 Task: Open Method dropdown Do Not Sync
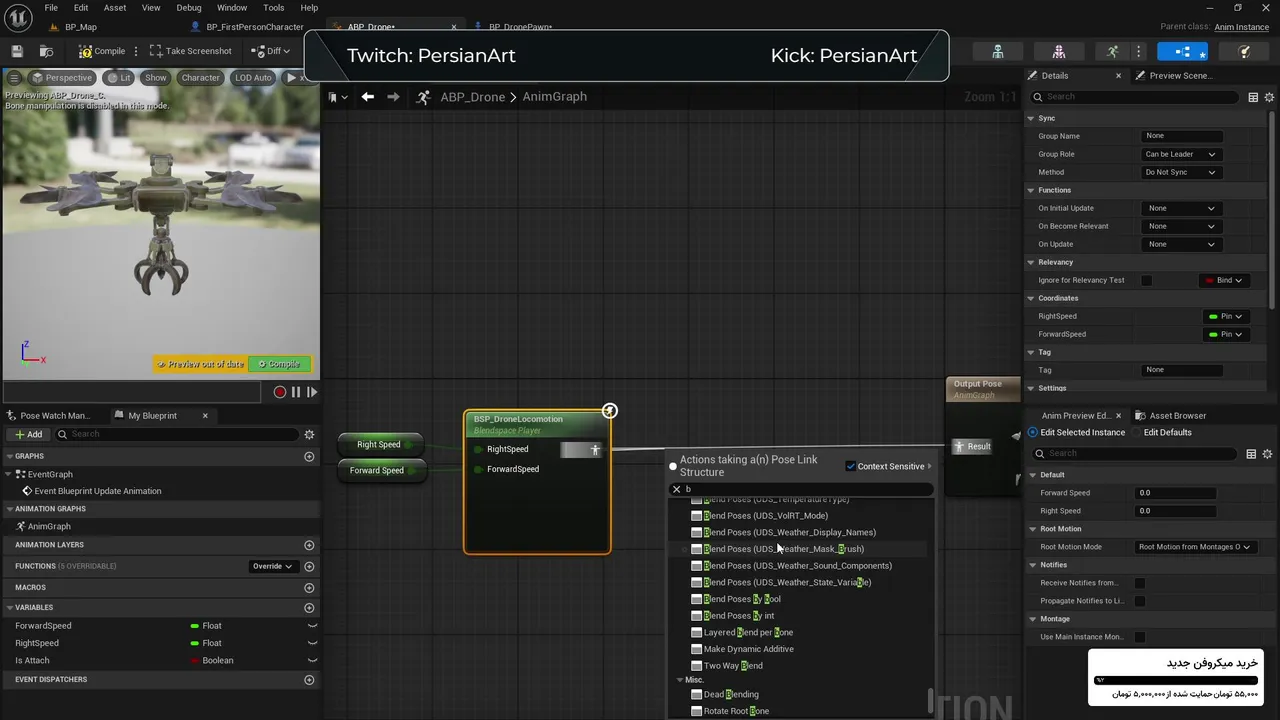point(1181,172)
